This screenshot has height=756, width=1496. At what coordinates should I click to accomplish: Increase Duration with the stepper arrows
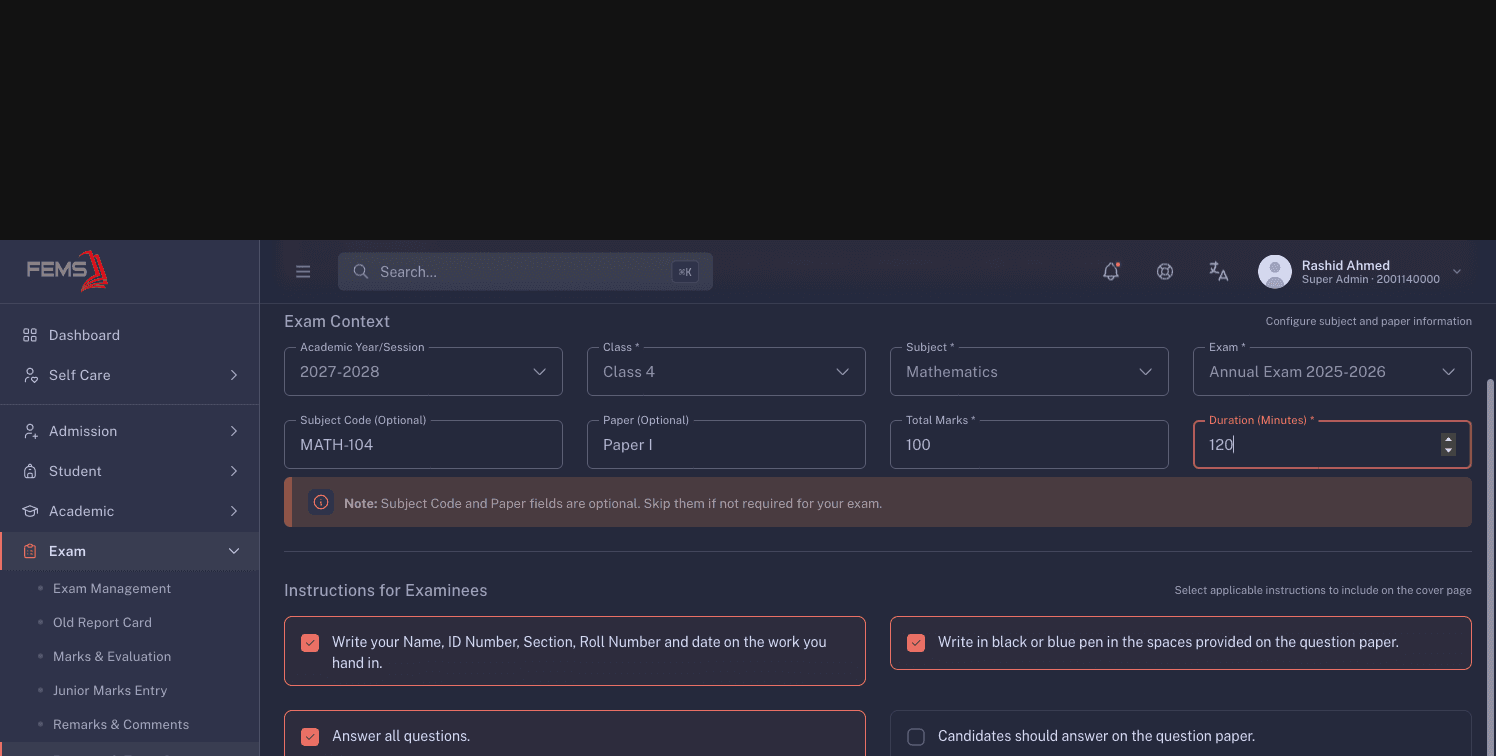click(x=1448, y=439)
